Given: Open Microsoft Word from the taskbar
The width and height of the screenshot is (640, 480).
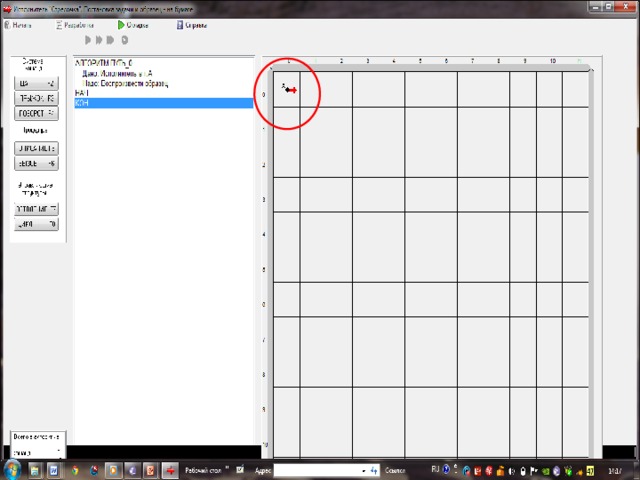Looking at the screenshot, I should (53, 471).
